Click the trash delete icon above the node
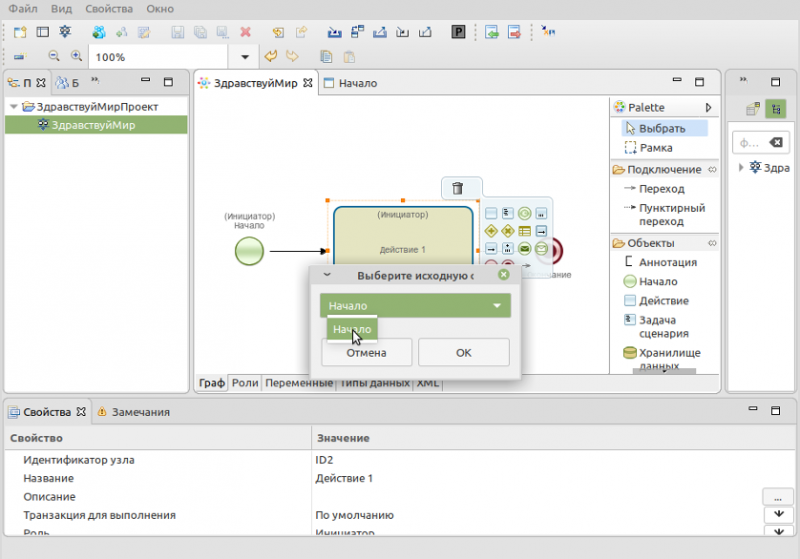800x559 pixels. click(x=457, y=188)
